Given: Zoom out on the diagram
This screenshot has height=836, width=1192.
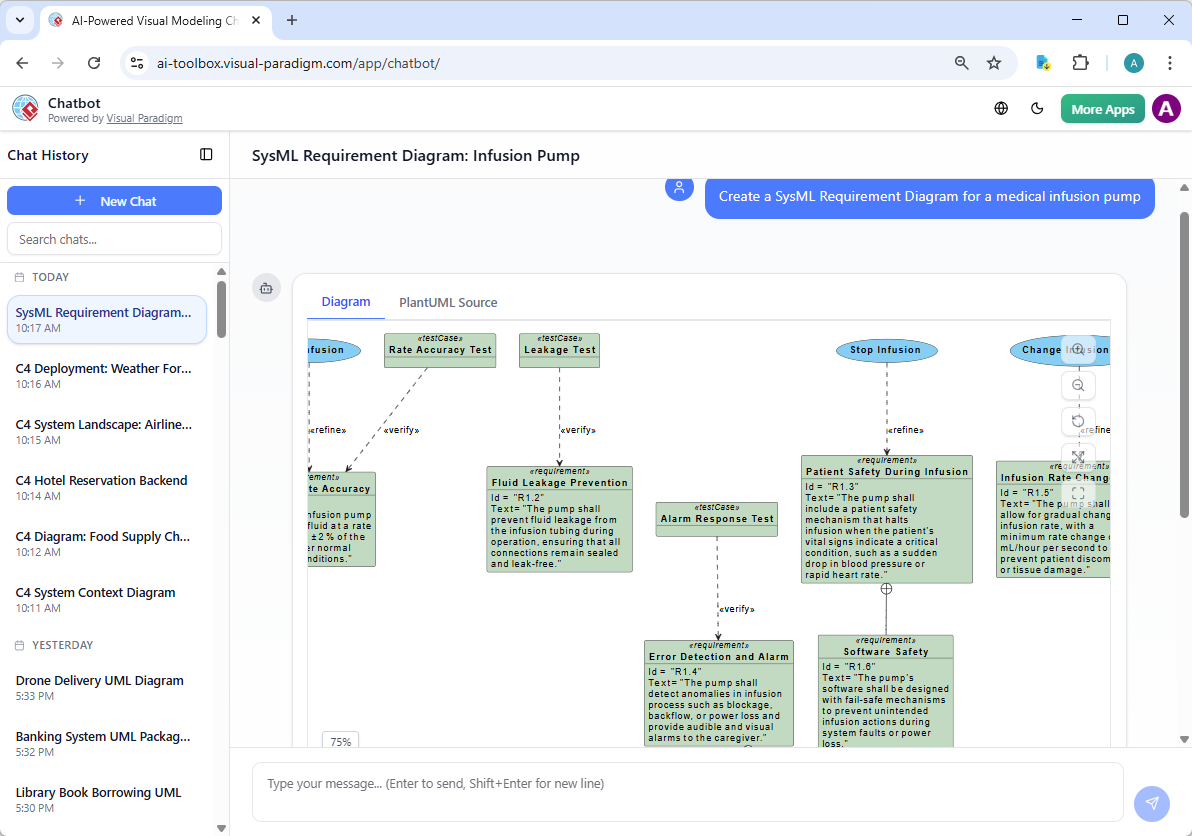Looking at the screenshot, I should pyautogui.click(x=1078, y=385).
